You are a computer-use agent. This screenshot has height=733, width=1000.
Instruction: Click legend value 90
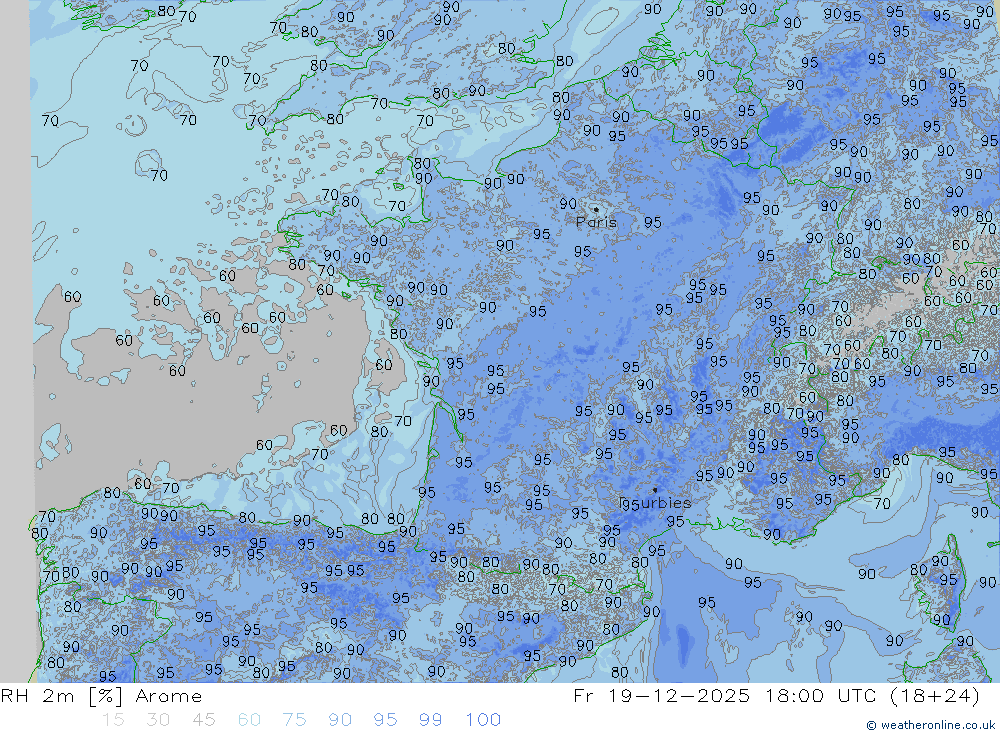340,720
